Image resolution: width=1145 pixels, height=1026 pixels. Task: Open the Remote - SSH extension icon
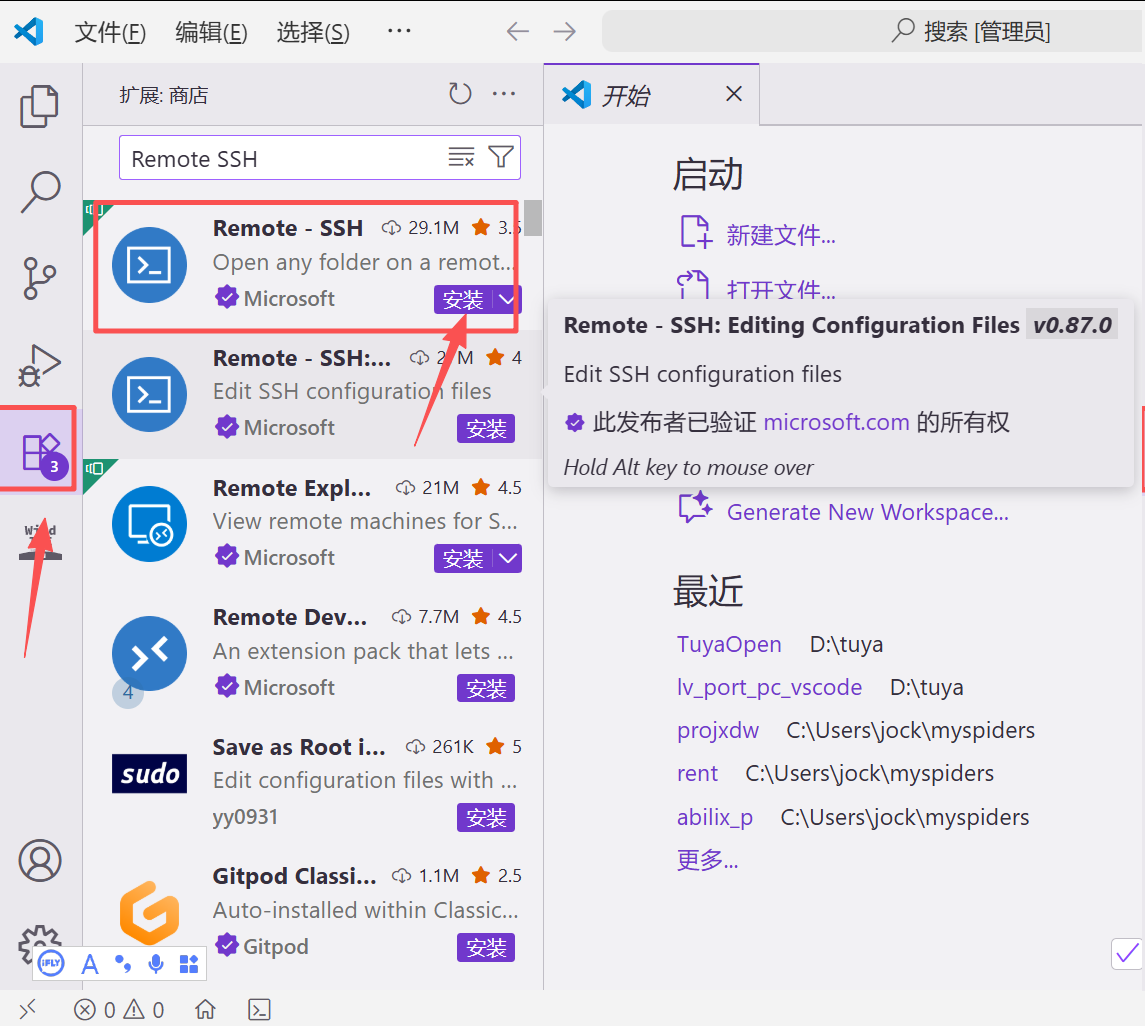pyautogui.click(x=150, y=265)
